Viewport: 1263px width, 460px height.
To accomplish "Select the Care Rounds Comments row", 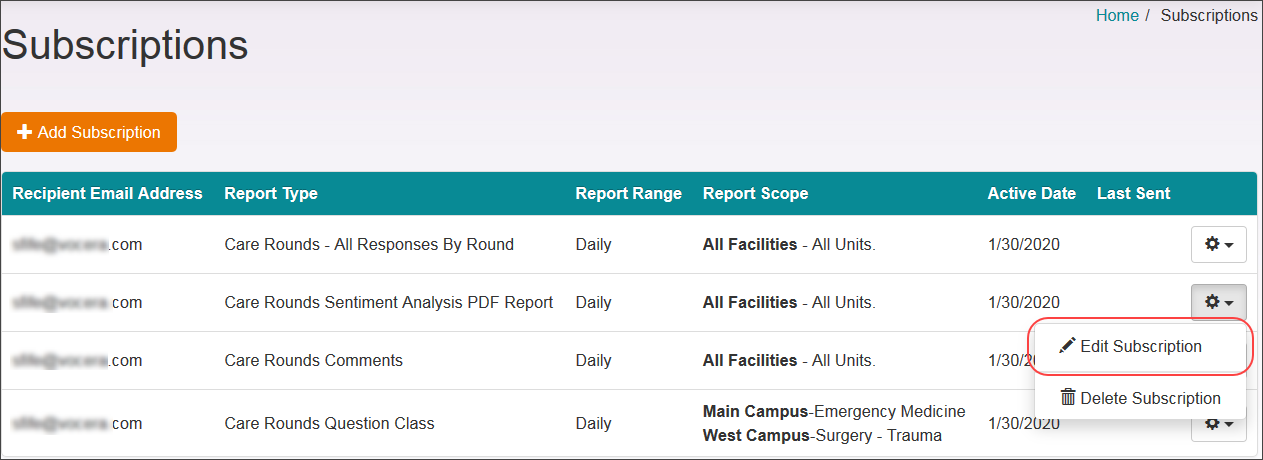I will (313, 361).
